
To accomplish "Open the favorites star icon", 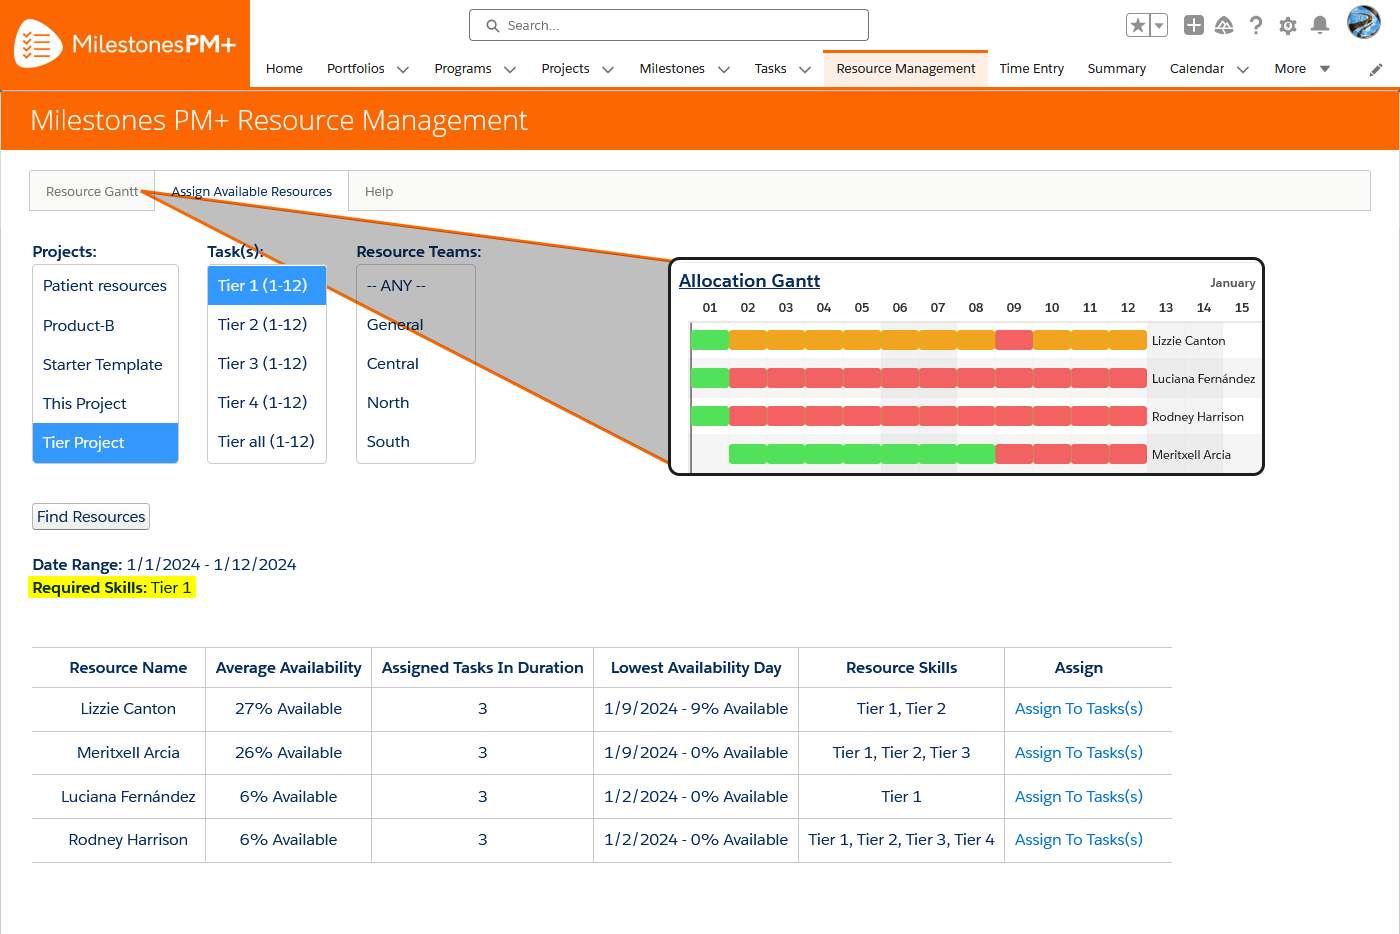I will (1140, 24).
